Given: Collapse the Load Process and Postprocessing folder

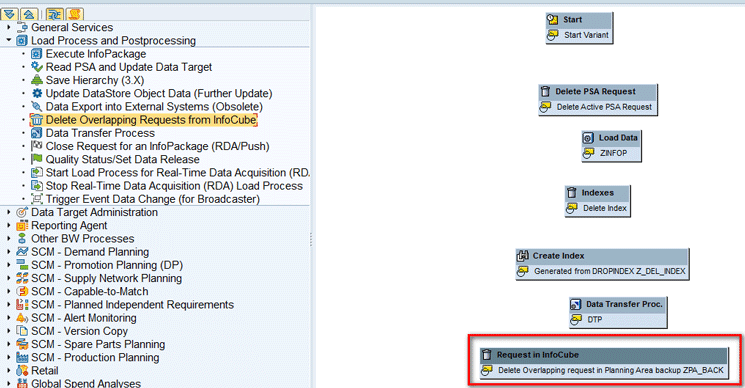Looking at the screenshot, I should click(9, 40).
